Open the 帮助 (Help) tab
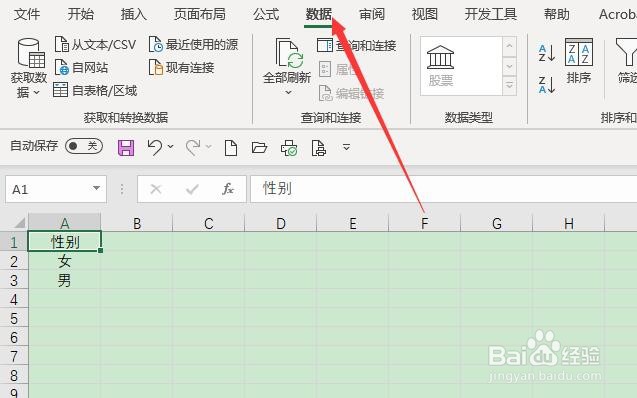The height and width of the screenshot is (398, 637). click(x=557, y=15)
